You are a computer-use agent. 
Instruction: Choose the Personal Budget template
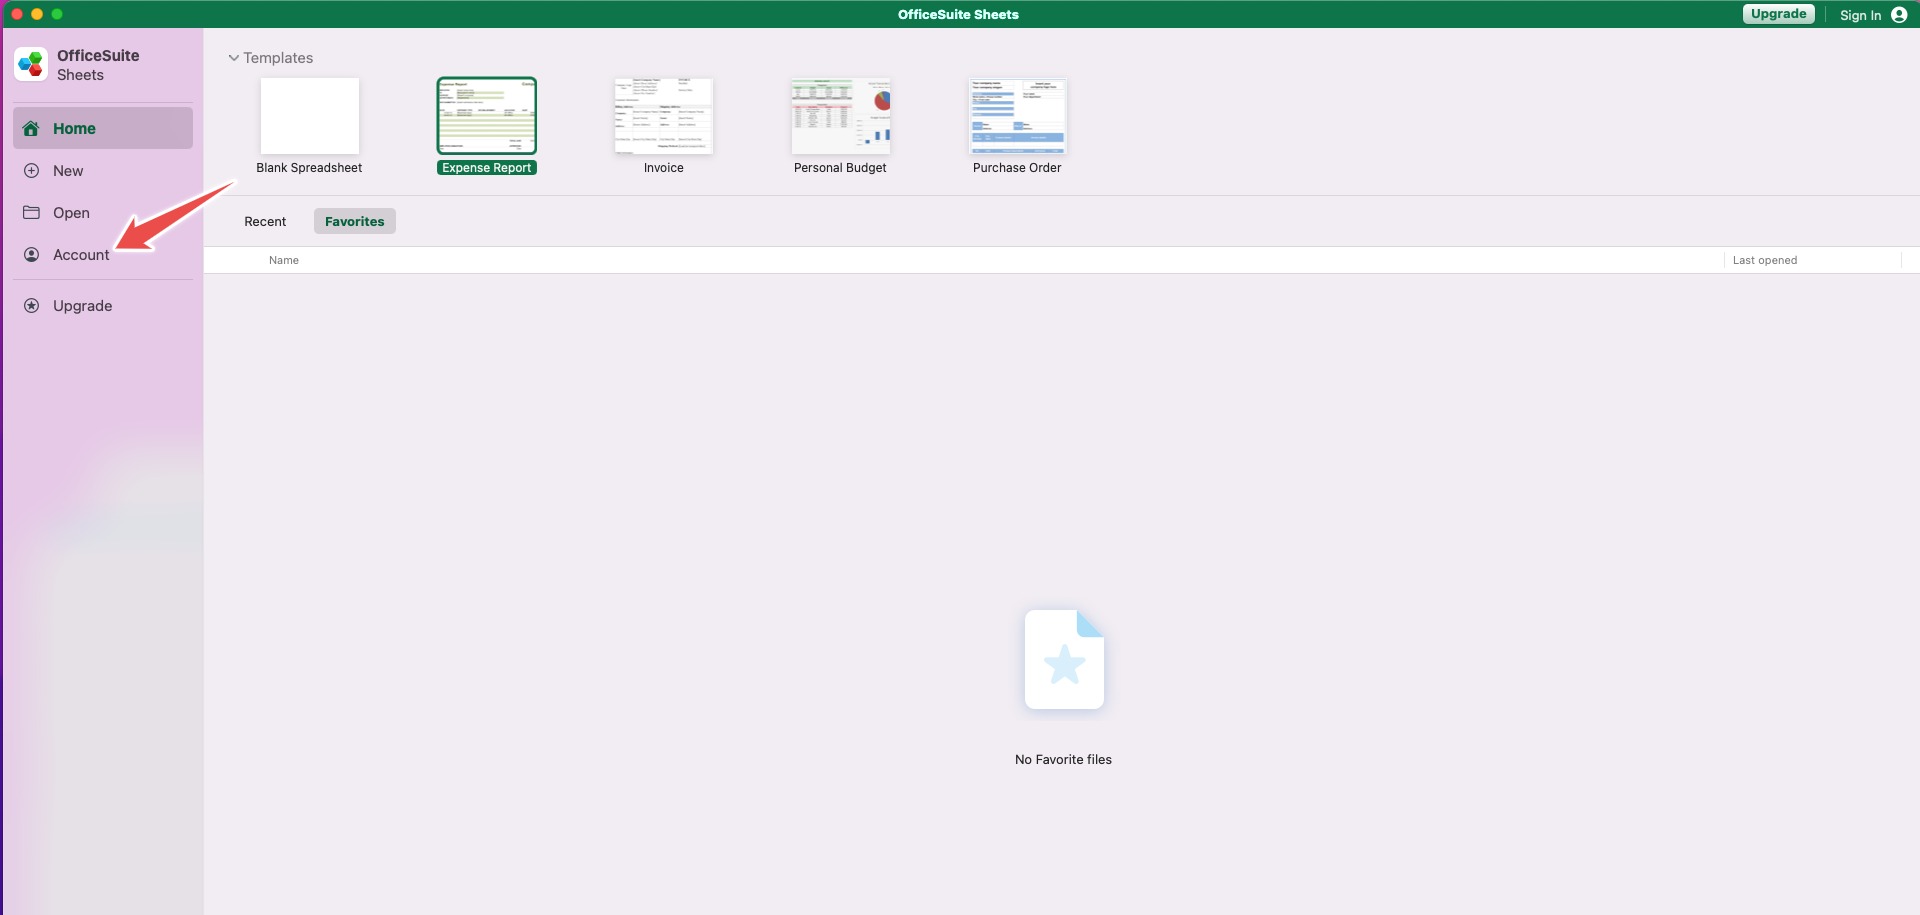pos(840,116)
